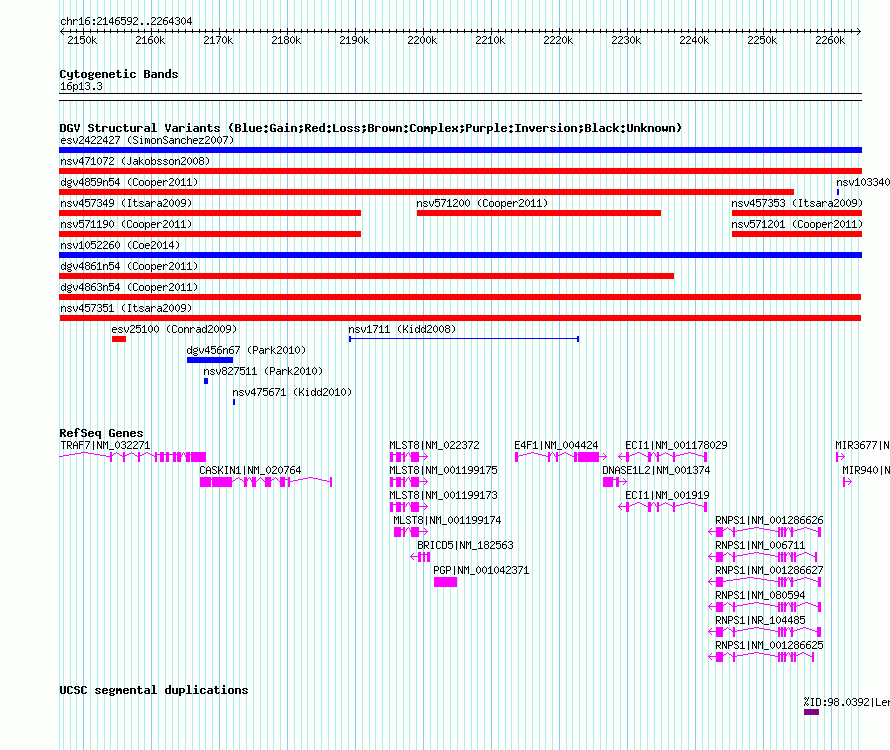The width and height of the screenshot is (890, 750).
Task: Select the MLST8|NM_022372 gene label
Action: [434, 445]
